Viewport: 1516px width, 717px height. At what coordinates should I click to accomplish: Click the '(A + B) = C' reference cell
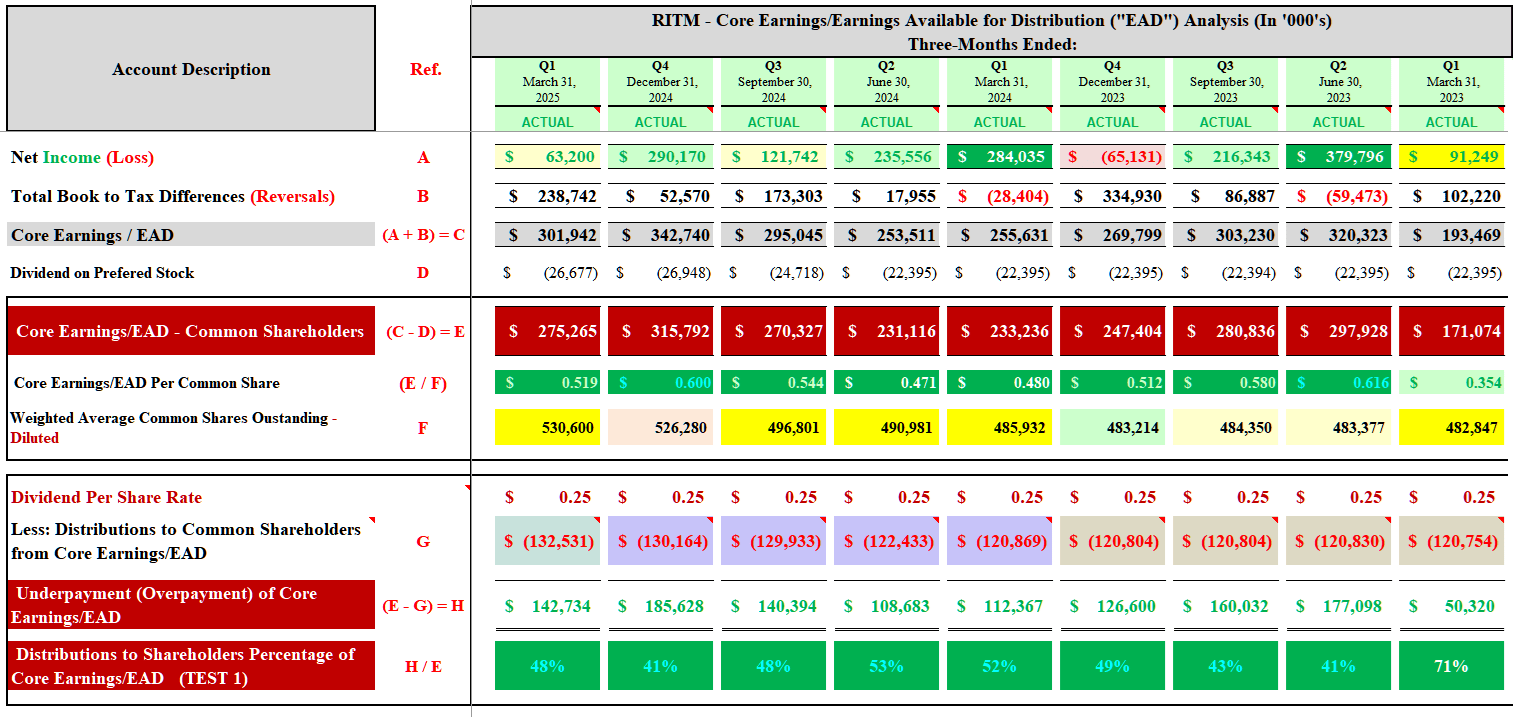[x=424, y=236]
